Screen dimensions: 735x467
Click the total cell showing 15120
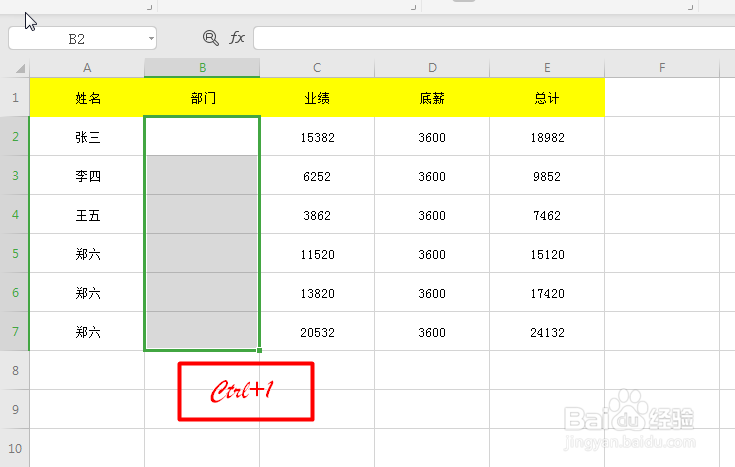547,253
